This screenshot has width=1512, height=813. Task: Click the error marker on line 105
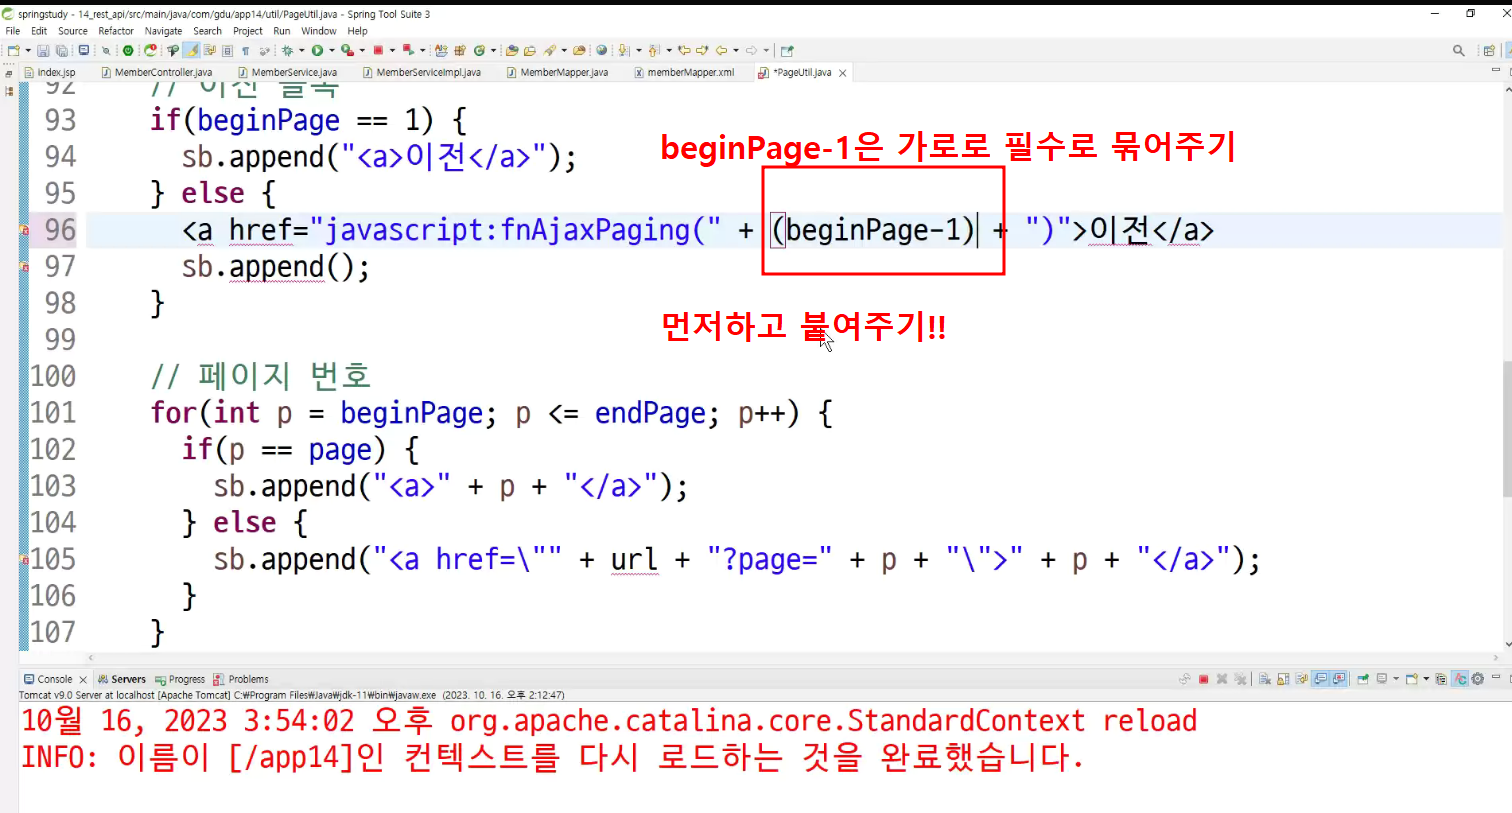(x=24, y=560)
